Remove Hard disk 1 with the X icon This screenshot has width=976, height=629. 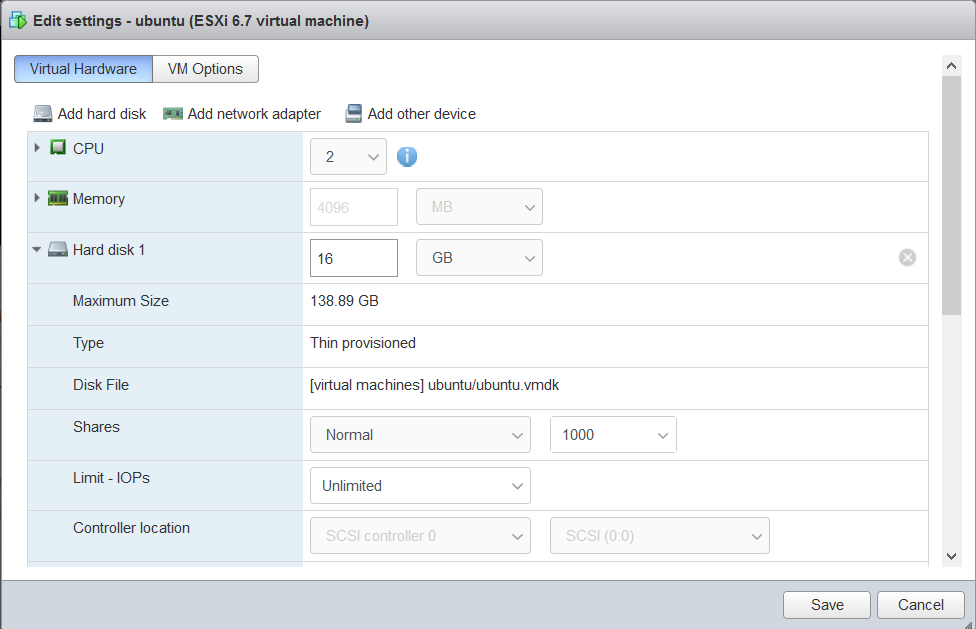click(x=908, y=258)
